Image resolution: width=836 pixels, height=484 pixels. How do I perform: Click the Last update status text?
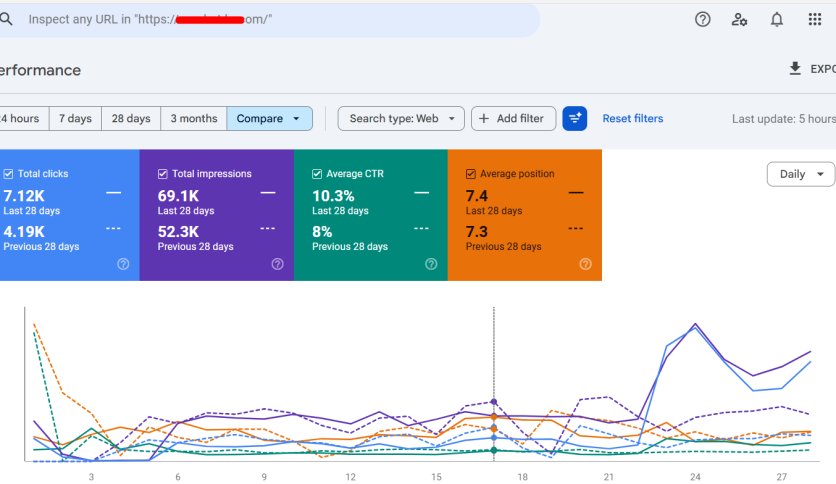point(784,119)
